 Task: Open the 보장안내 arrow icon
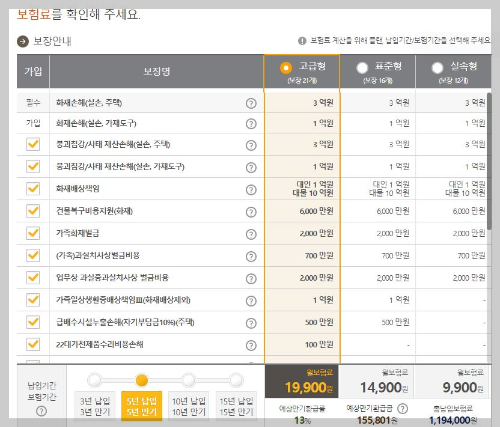pos(23,41)
